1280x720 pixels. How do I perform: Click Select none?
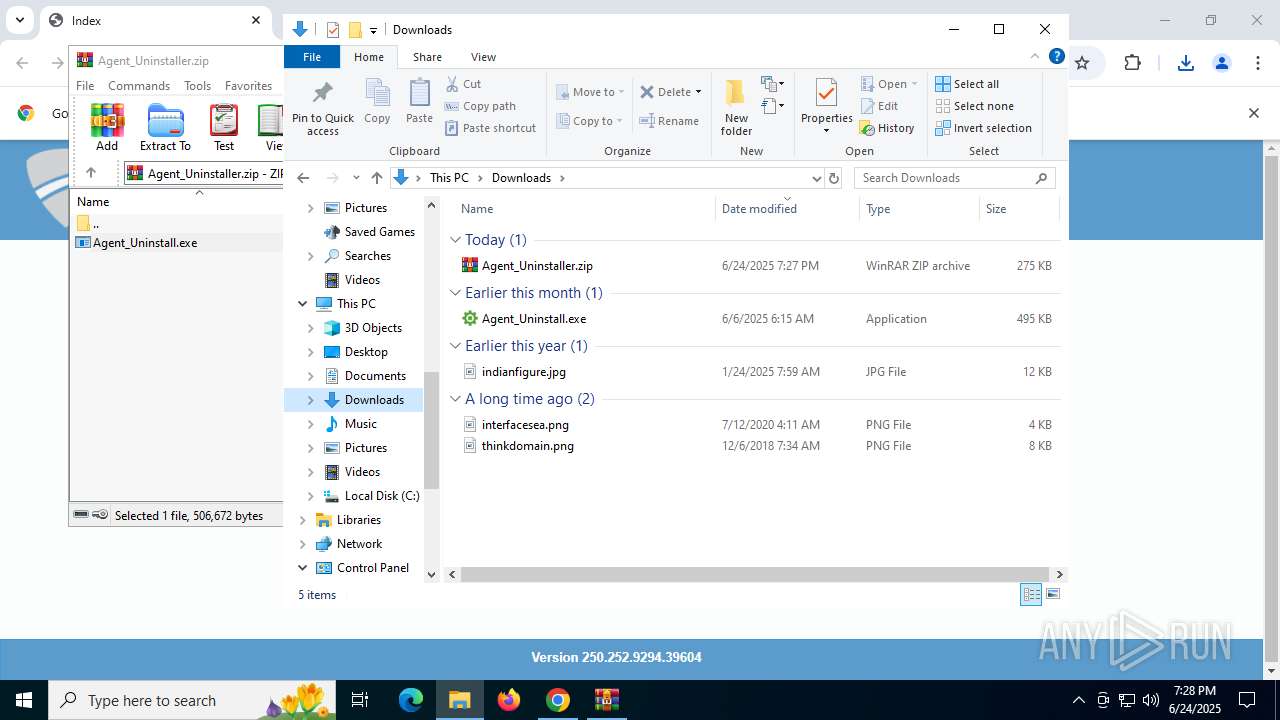click(x=974, y=106)
